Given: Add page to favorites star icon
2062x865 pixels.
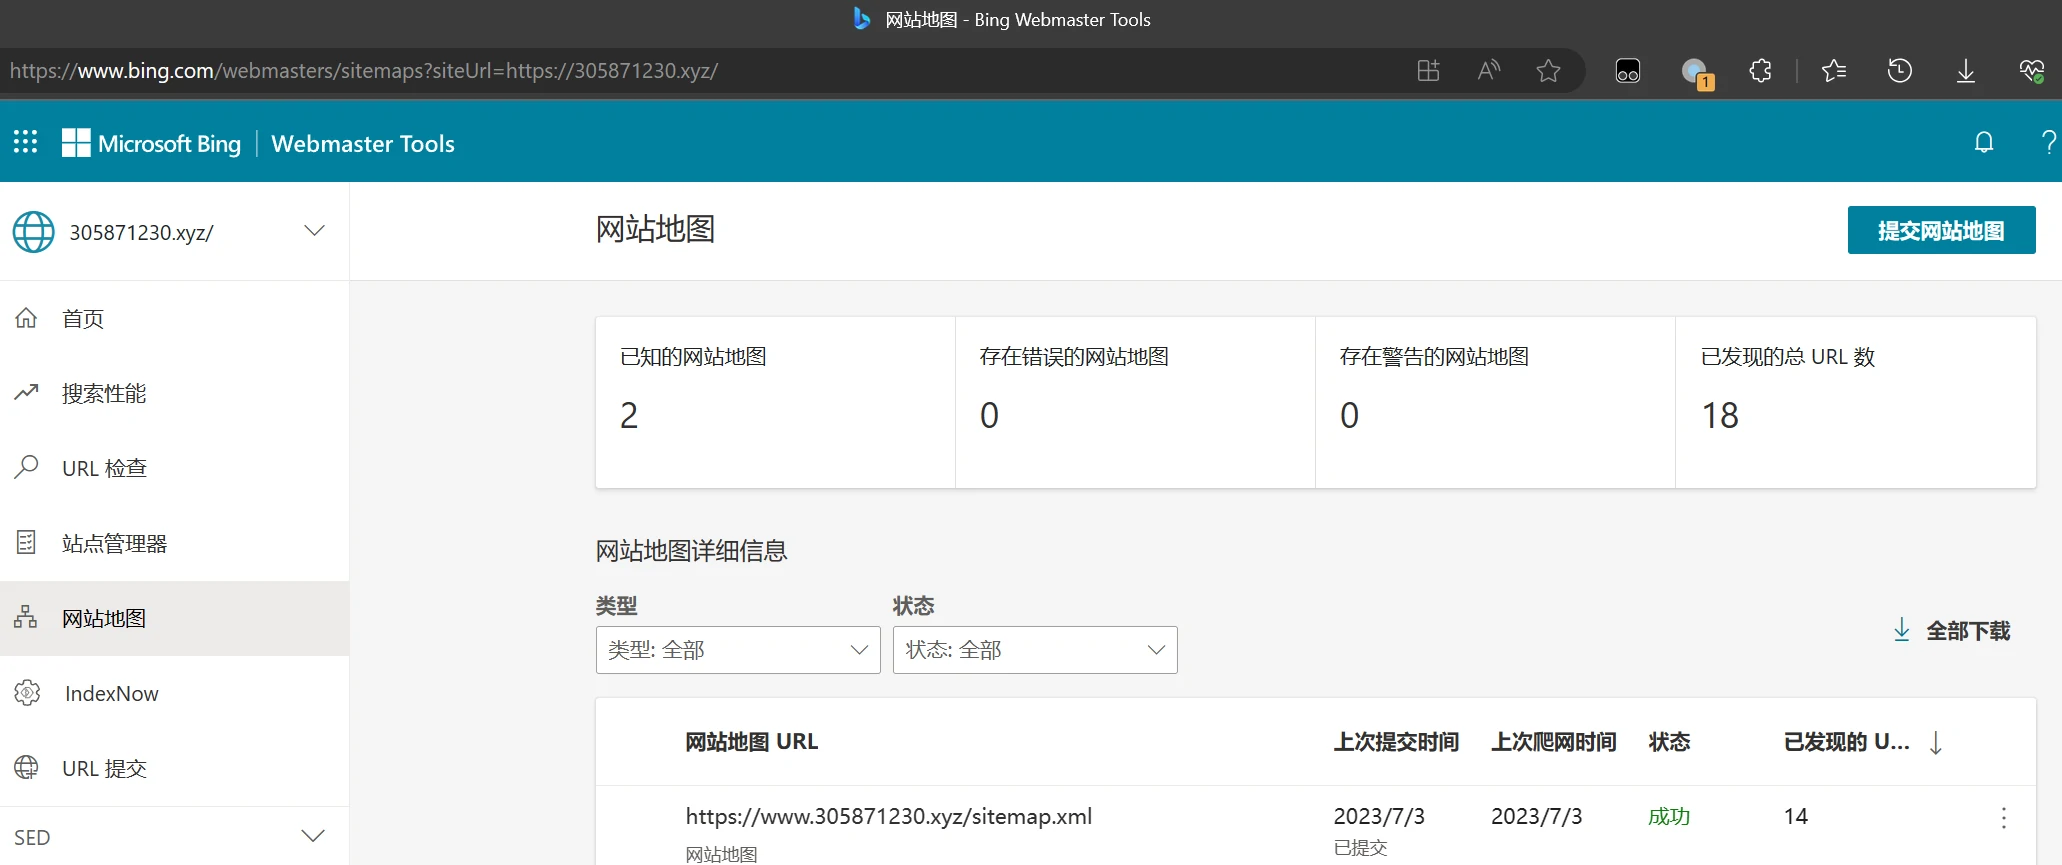Looking at the screenshot, I should click(x=1548, y=71).
